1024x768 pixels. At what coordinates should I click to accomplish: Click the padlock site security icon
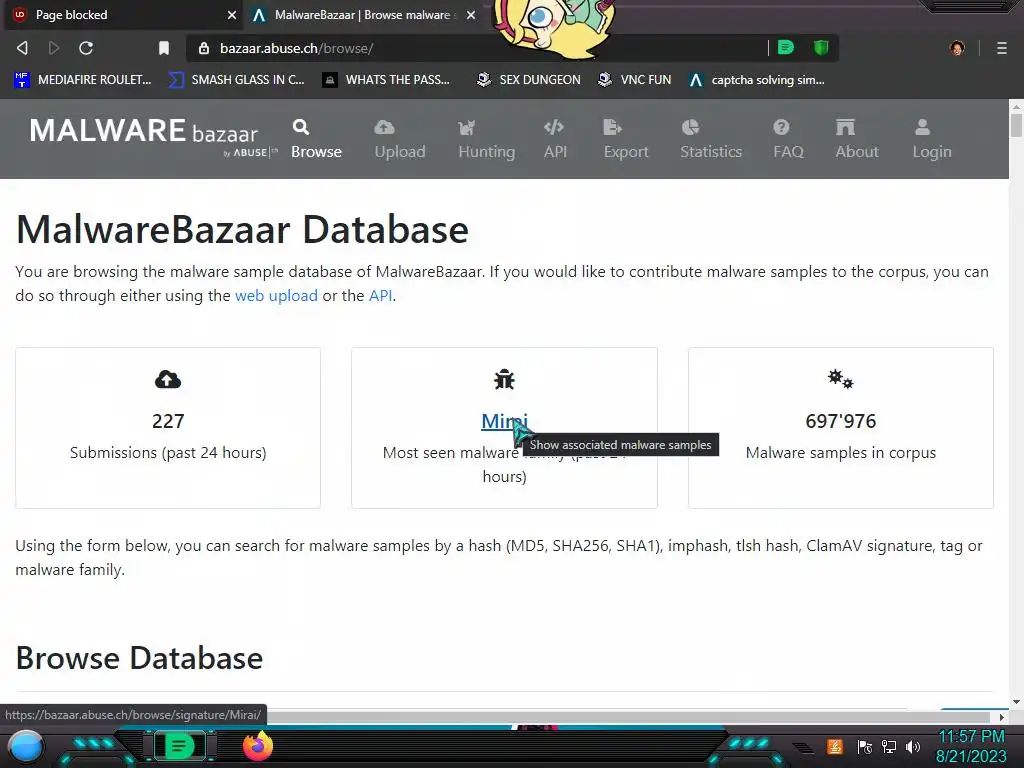click(204, 48)
